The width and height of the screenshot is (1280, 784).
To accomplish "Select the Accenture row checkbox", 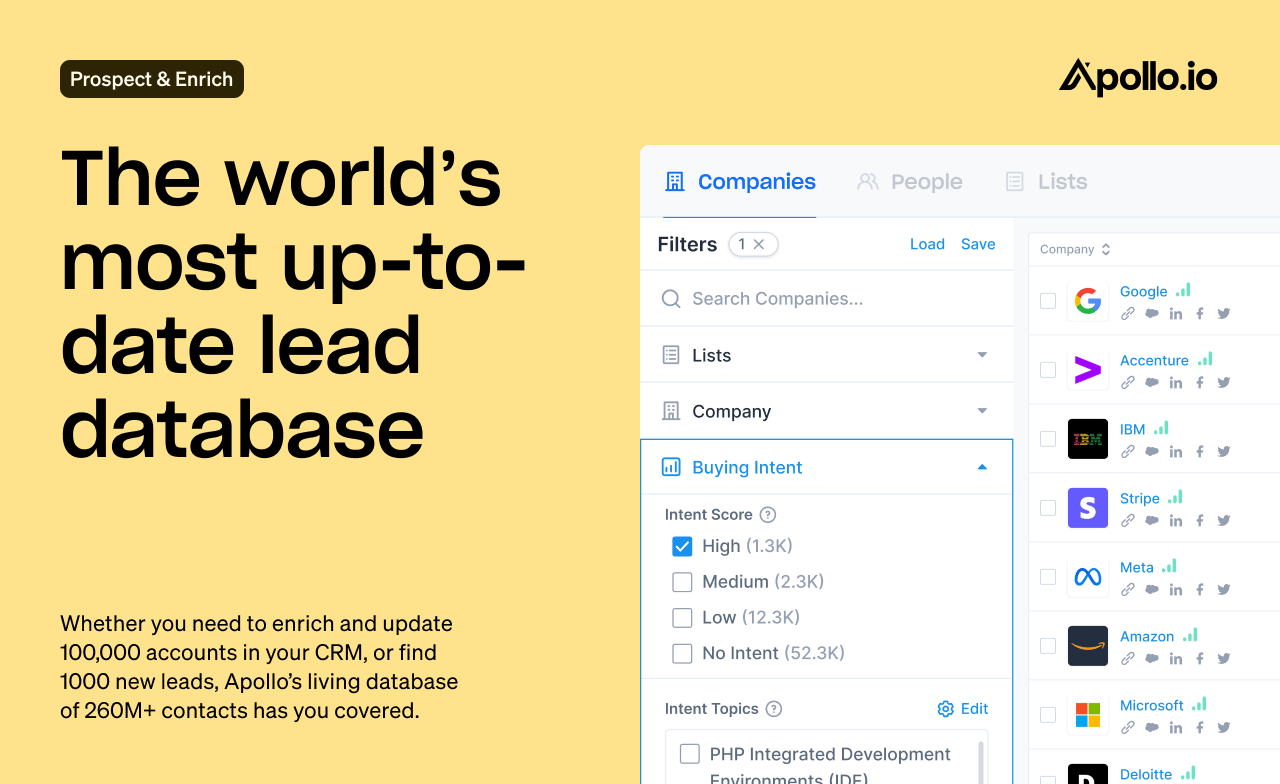I will coord(1048,370).
